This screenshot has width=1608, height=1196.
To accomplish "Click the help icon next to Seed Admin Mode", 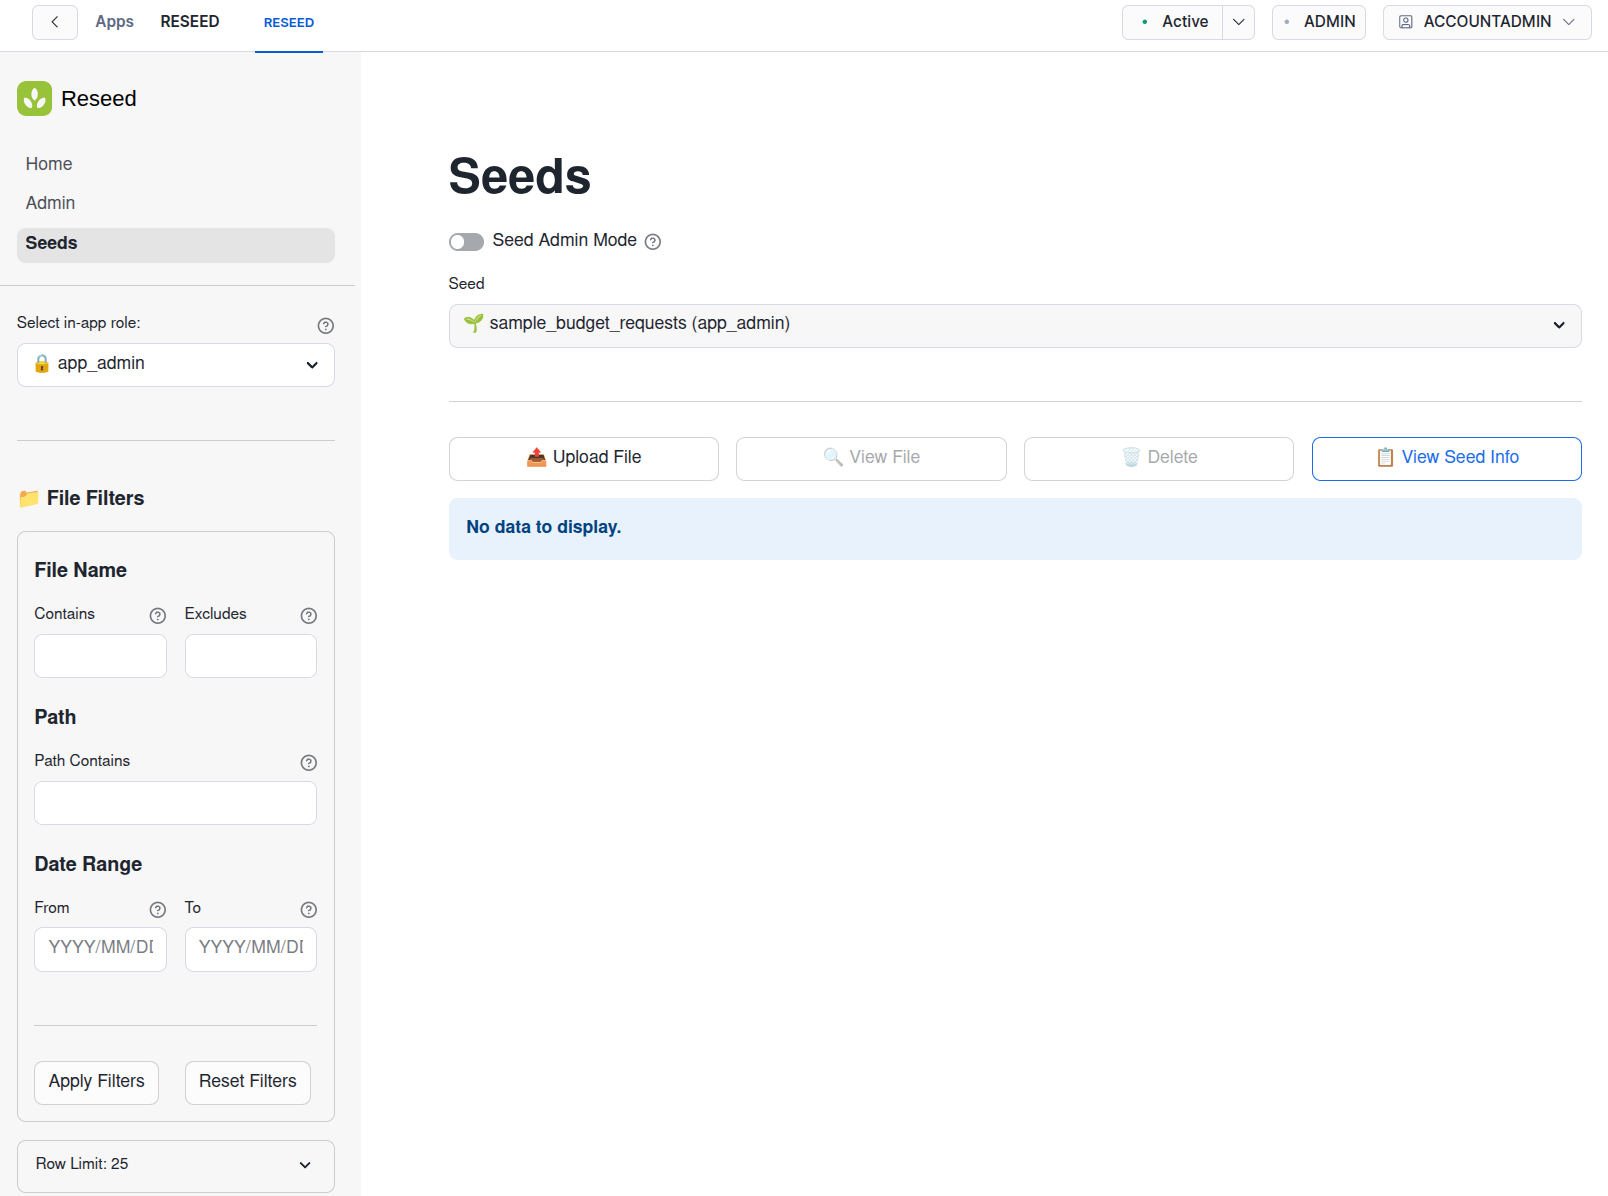I will point(652,241).
